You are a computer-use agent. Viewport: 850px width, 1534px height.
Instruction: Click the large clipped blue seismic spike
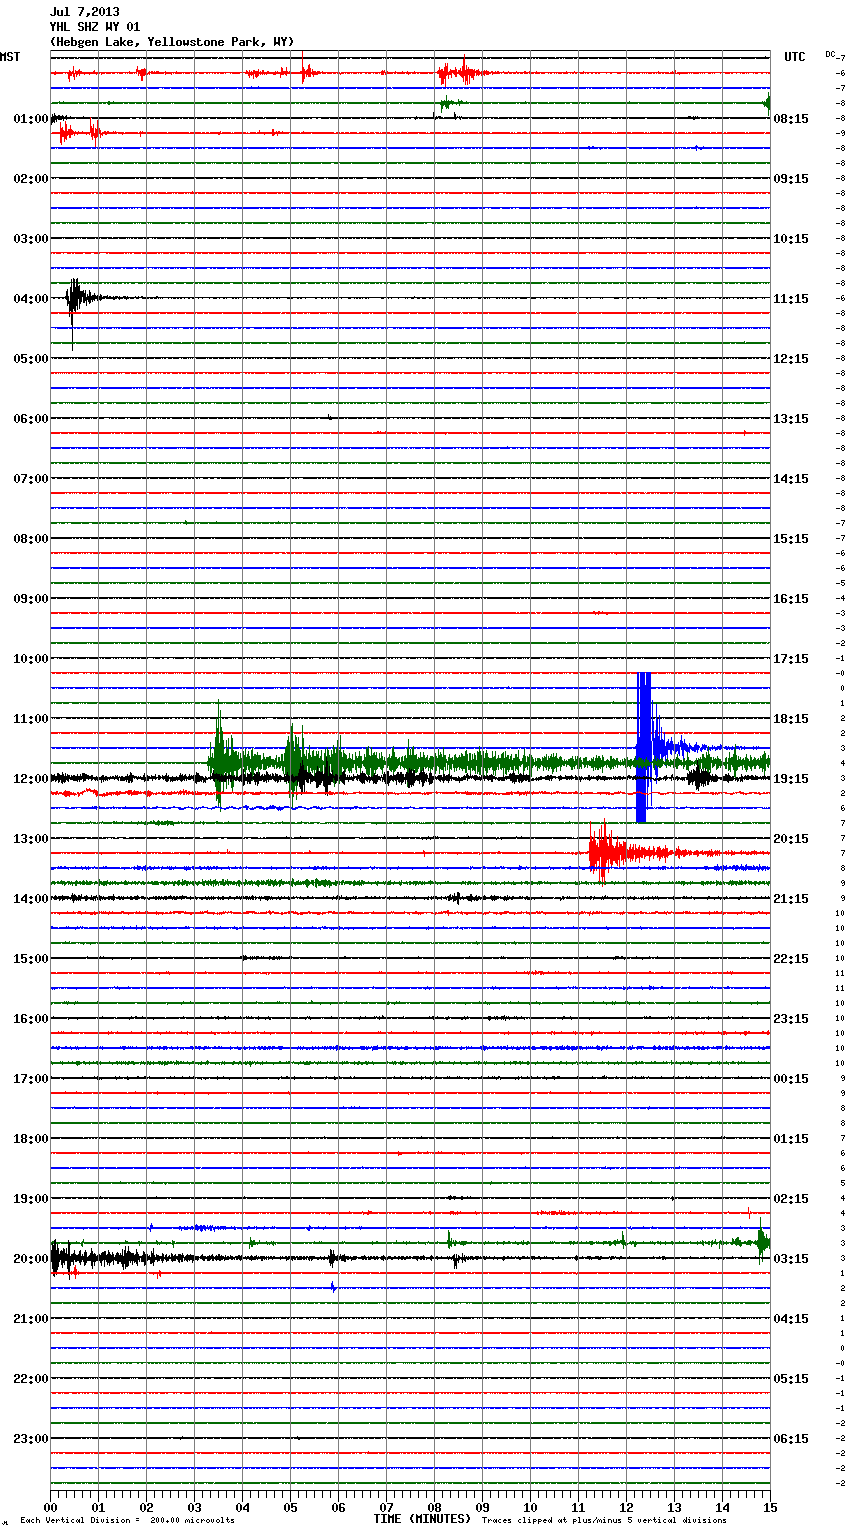643,747
